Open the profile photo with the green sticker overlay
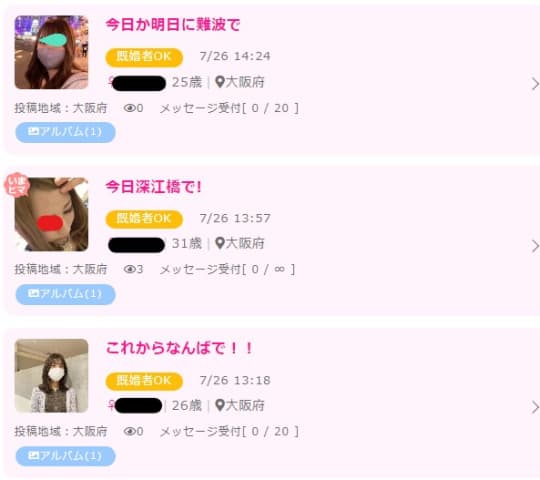Viewport: 540px width, 480px height. (51, 52)
